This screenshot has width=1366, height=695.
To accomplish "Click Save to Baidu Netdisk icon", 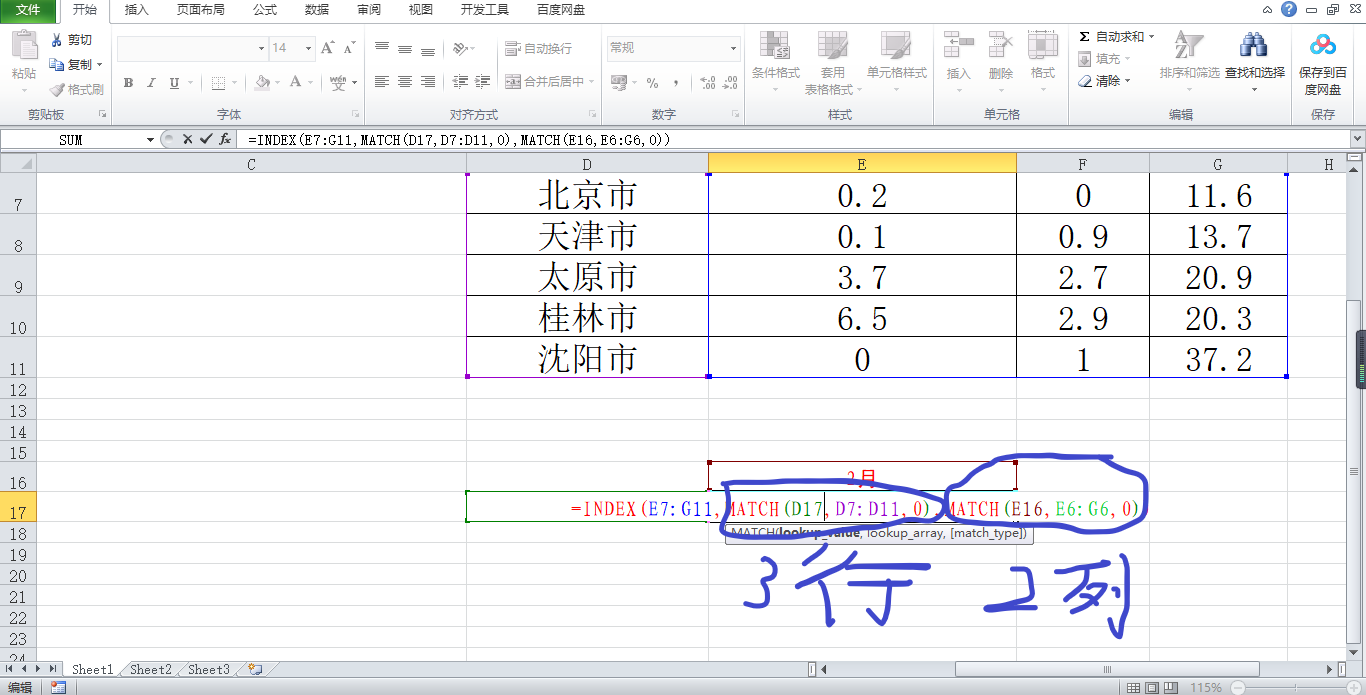I will coord(1323,46).
